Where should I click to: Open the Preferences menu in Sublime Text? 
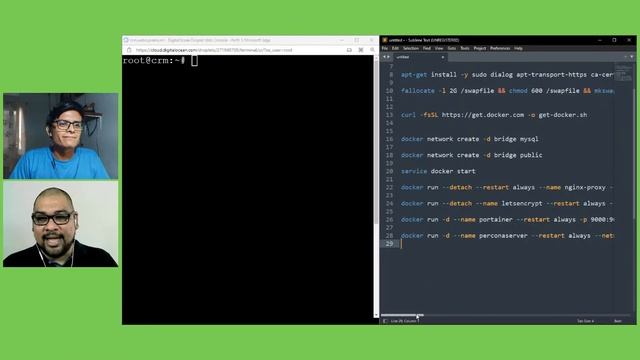500,48
